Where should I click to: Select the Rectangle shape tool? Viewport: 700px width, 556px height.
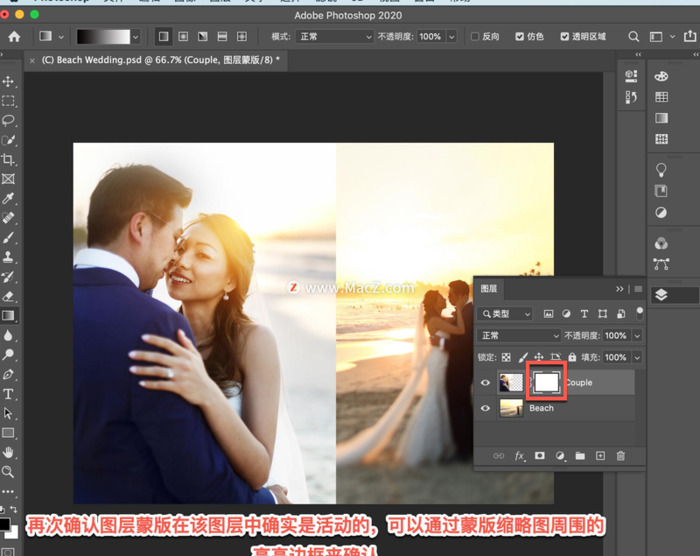[x=8, y=433]
